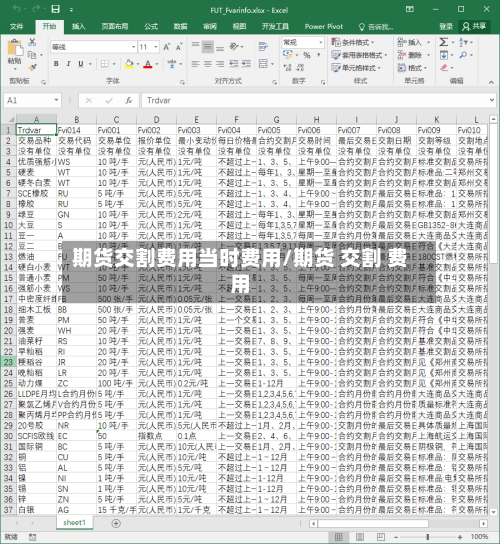
Task: Click the Decrease Font Size icon
Action: click(x=179, y=47)
